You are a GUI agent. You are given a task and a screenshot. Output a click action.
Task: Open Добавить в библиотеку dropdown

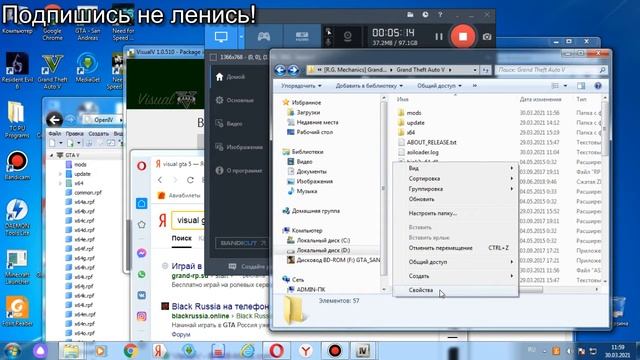[x=369, y=86]
